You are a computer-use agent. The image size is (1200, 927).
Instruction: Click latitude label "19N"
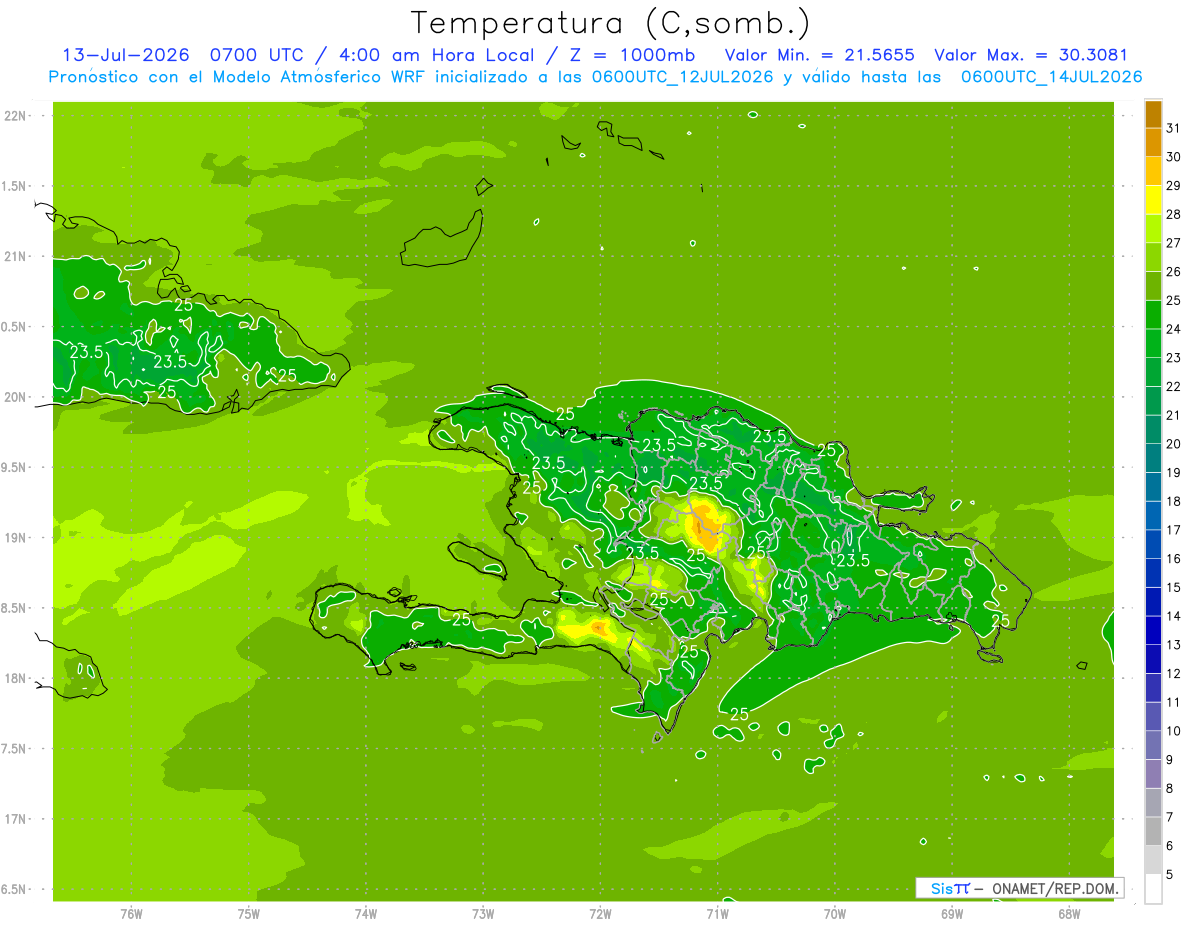[16, 538]
